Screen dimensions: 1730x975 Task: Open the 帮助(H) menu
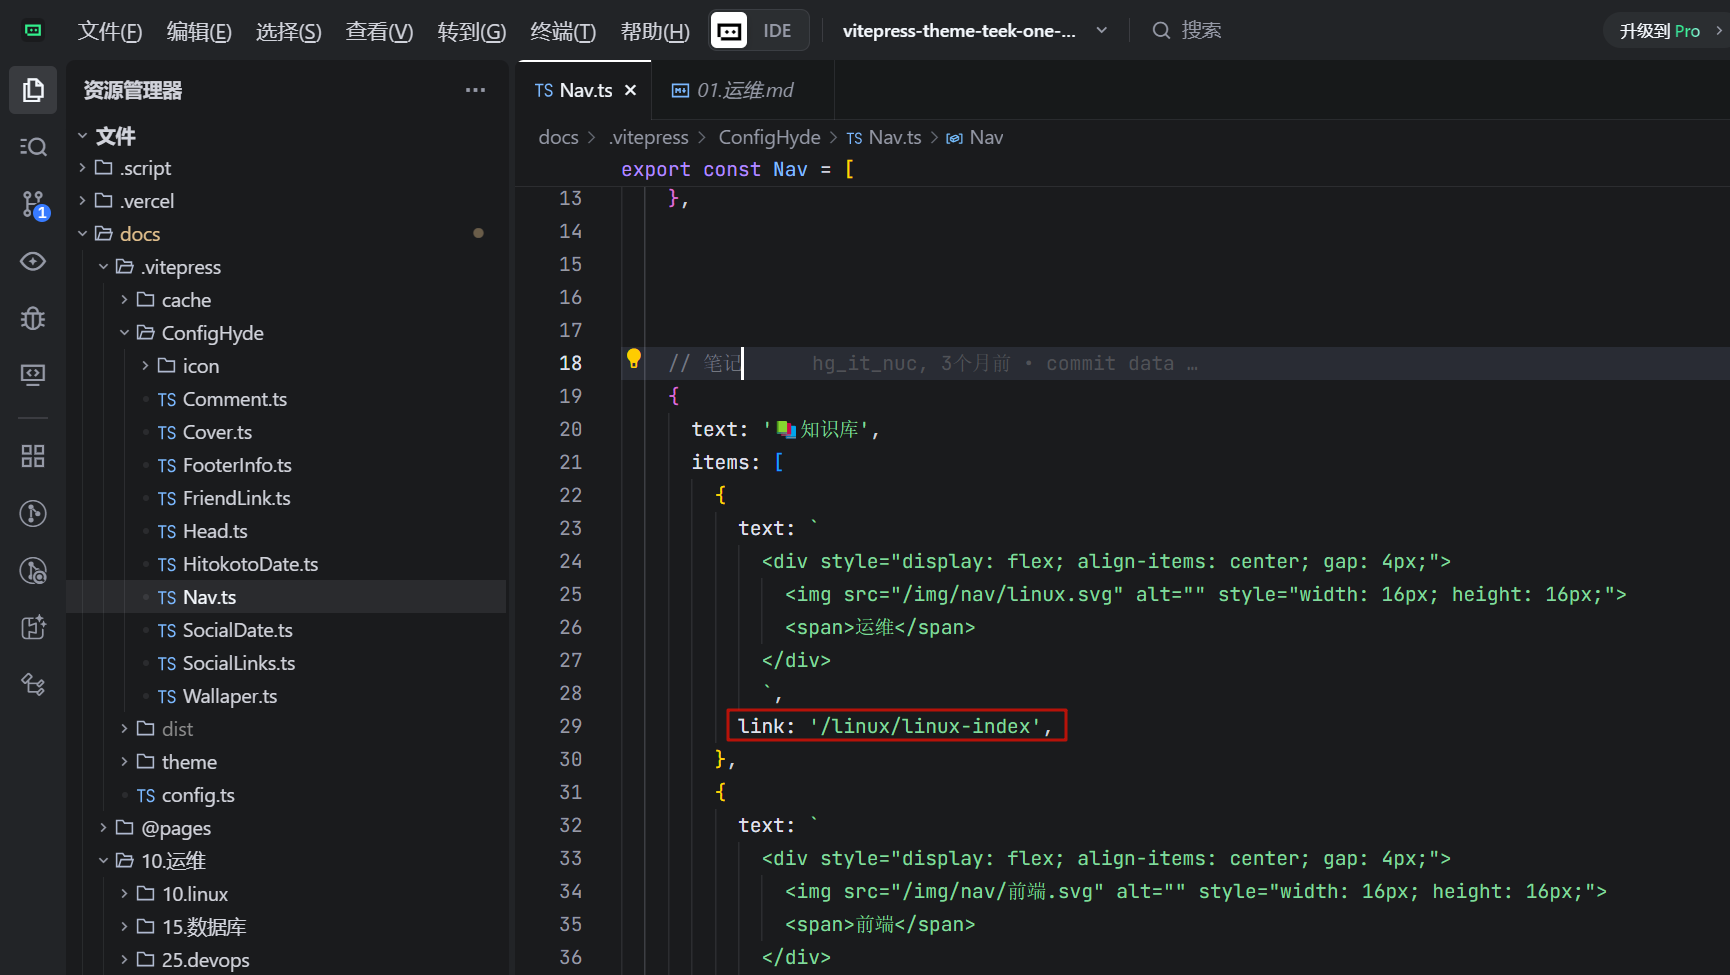655,31
